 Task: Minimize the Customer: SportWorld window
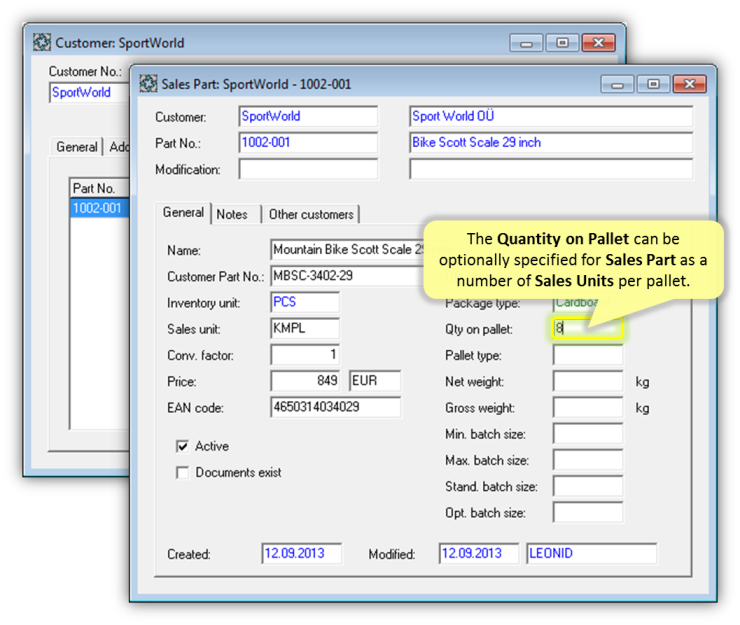[526, 43]
